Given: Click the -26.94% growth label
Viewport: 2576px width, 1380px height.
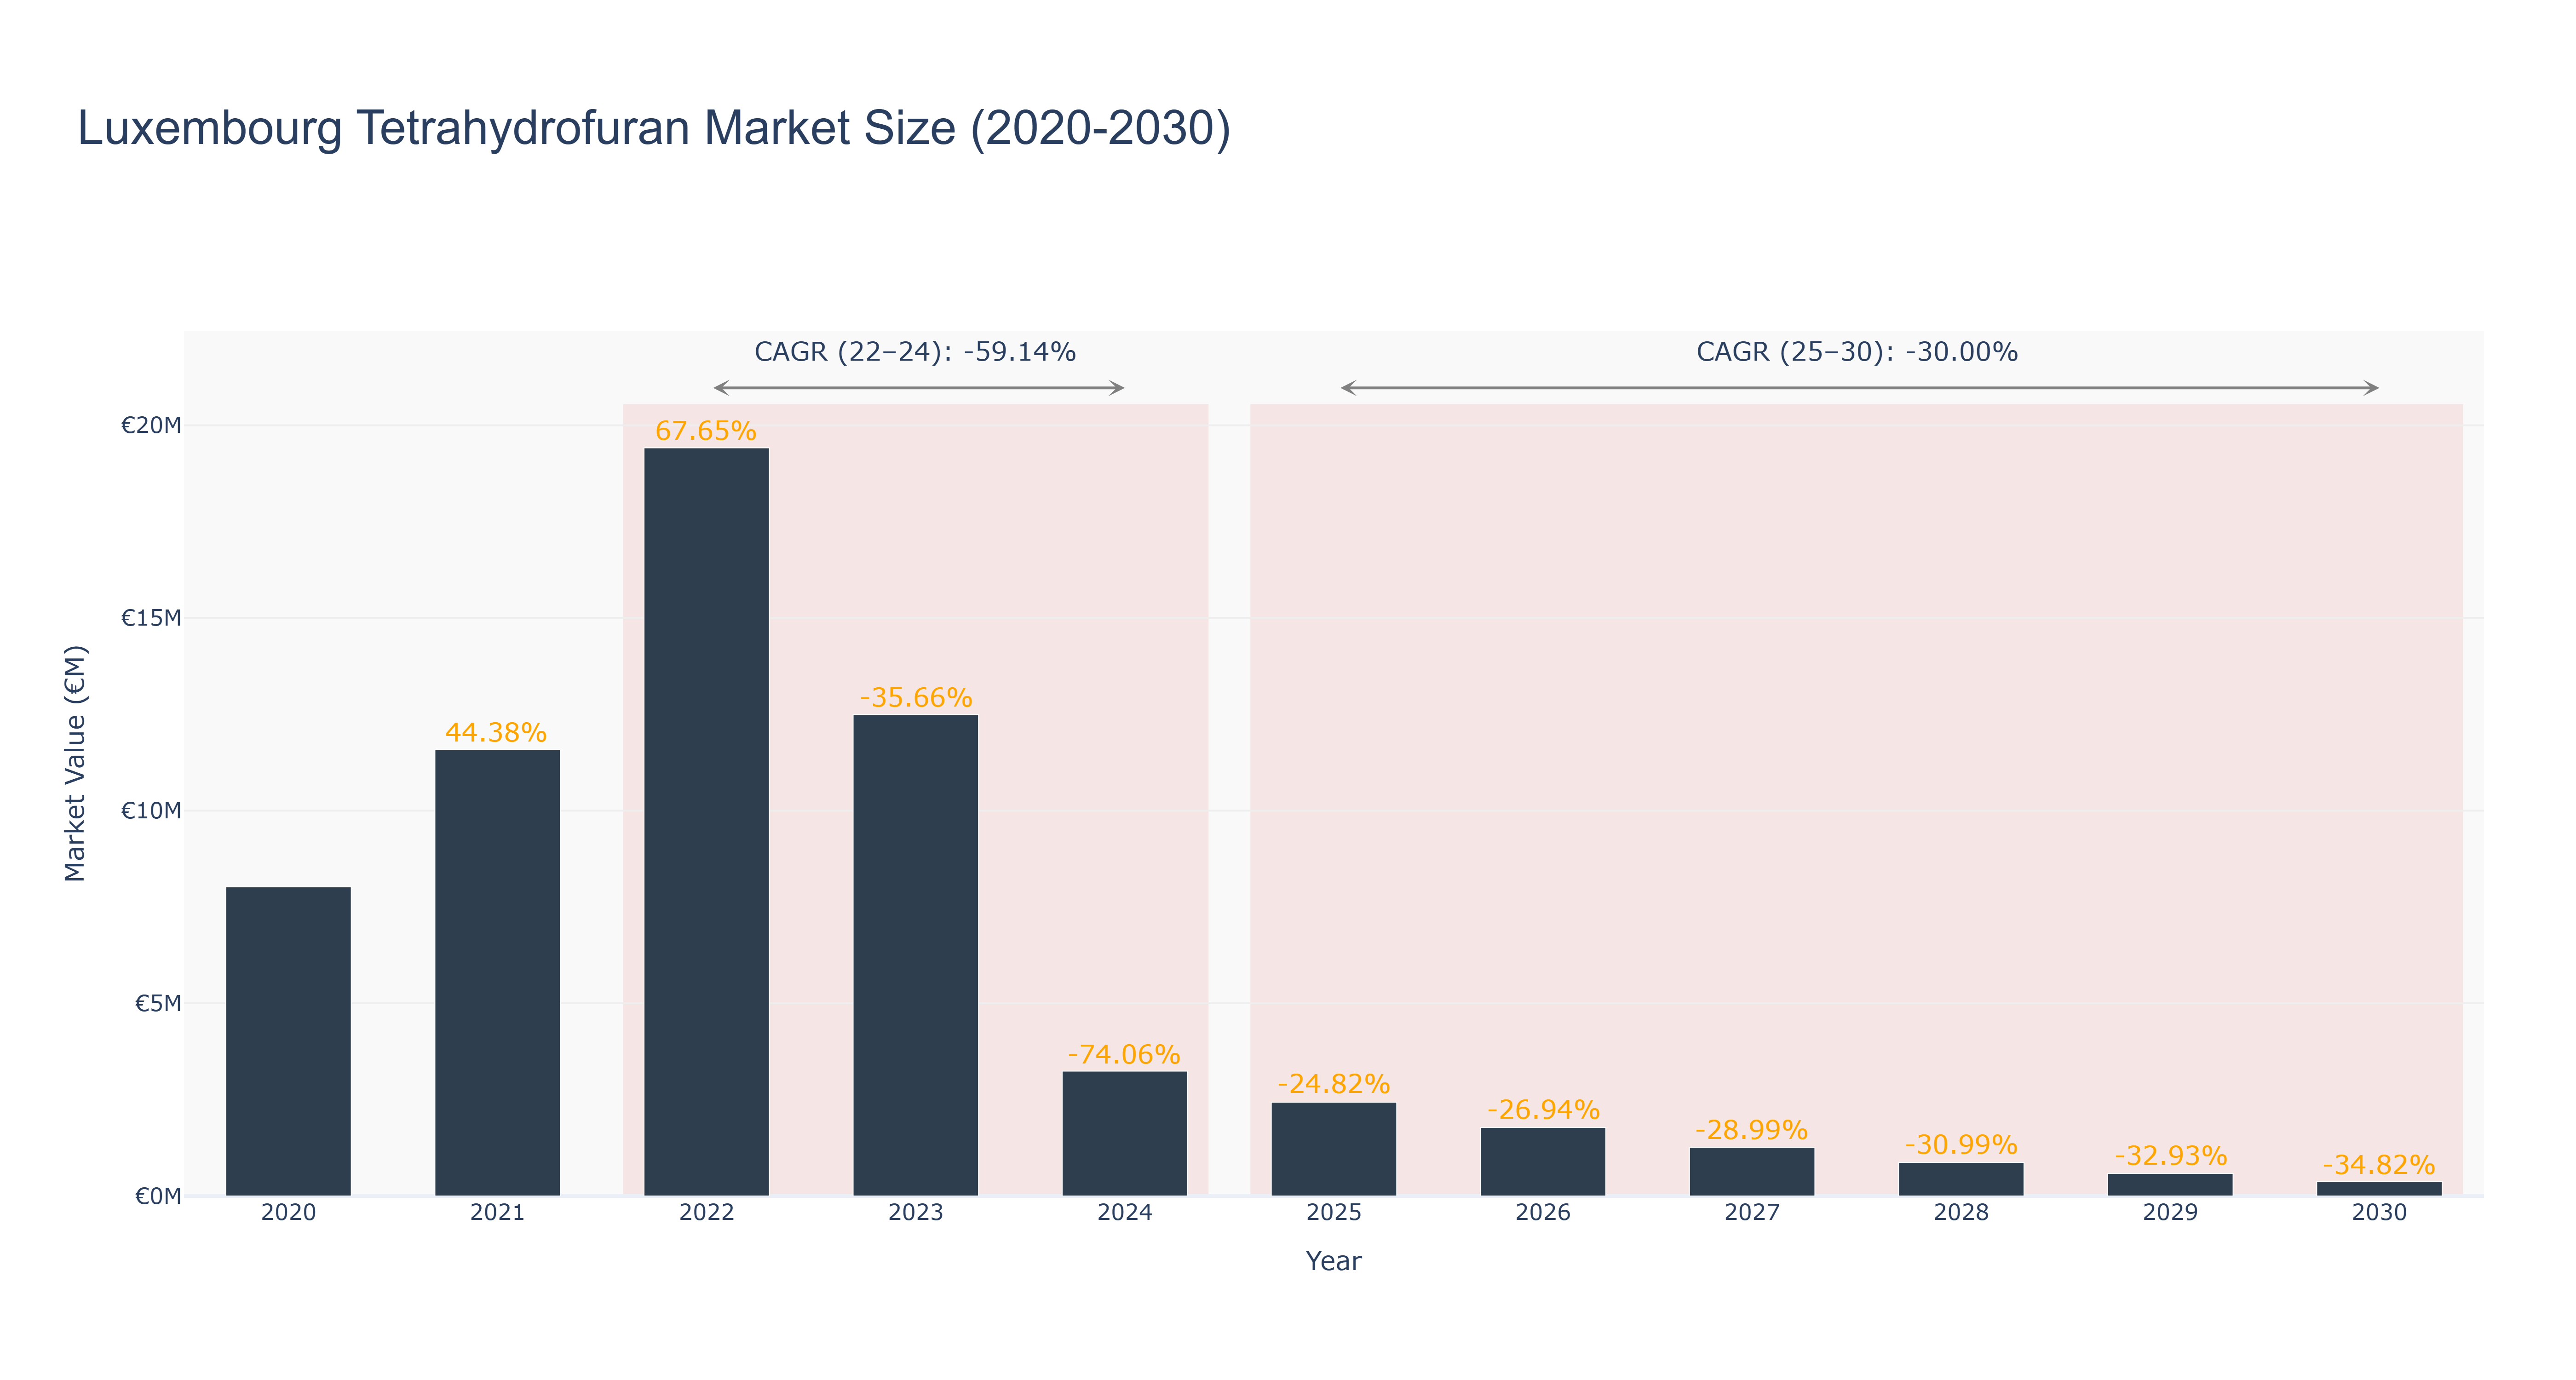Looking at the screenshot, I should (1543, 1110).
